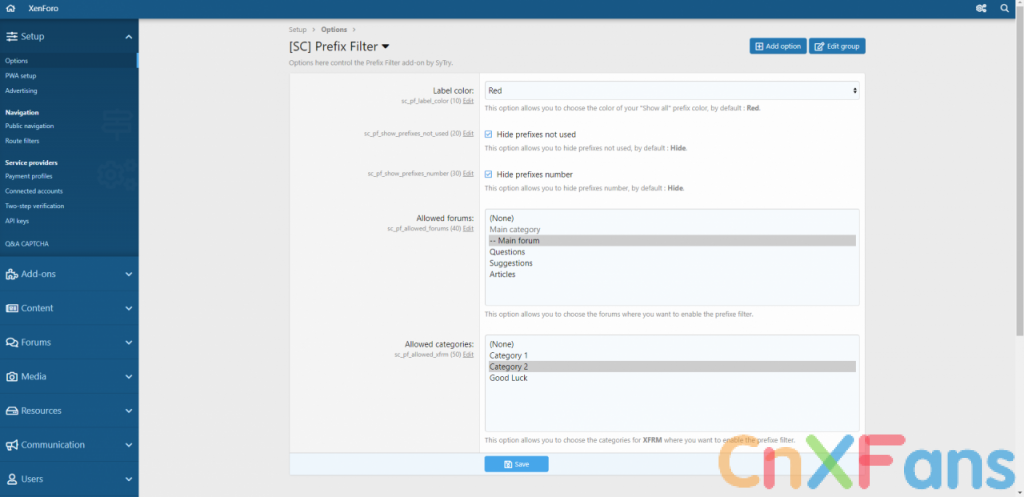Open API keys in sidebar

tap(17, 221)
